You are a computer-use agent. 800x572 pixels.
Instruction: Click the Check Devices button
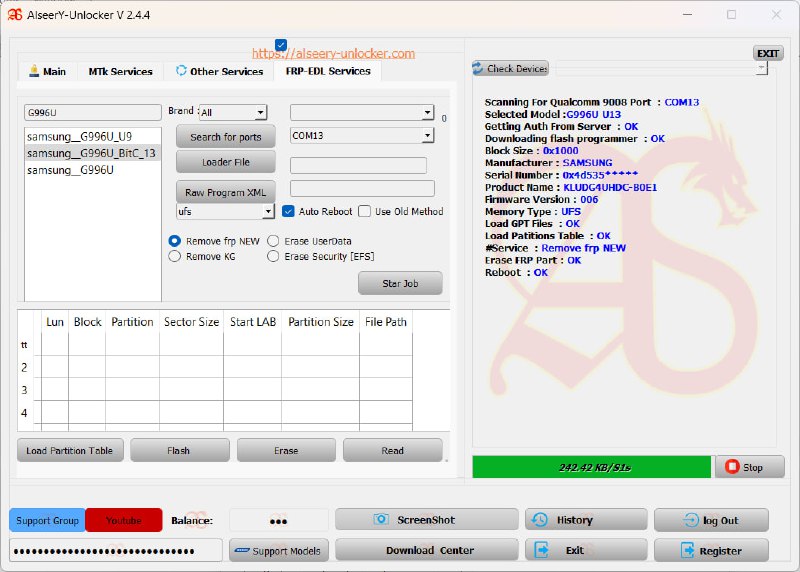click(x=511, y=68)
